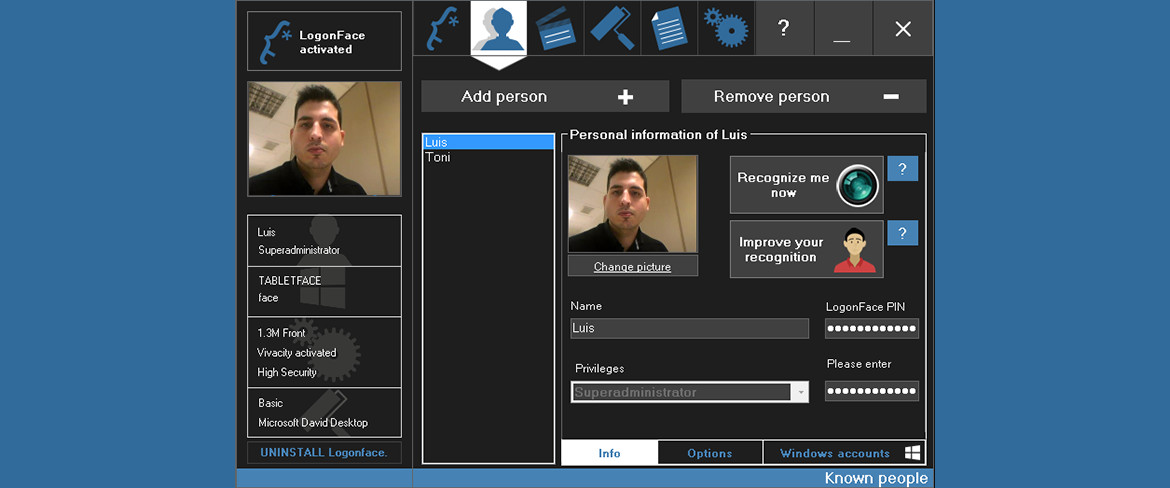
Task: Open help next to Improve your recognition
Action: [902, 233]
